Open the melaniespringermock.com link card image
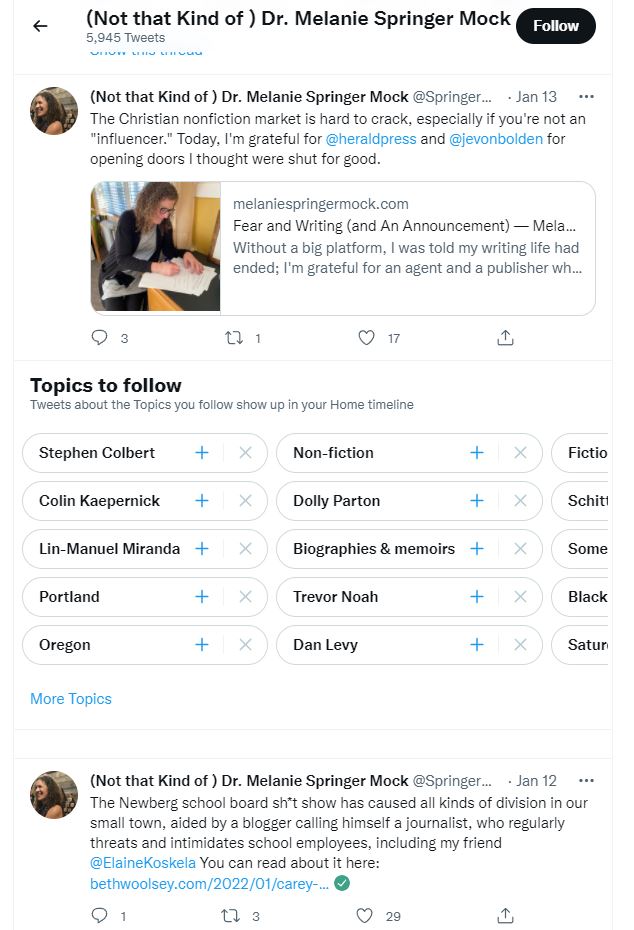Image resolution: width=634 pixels, height=930 pixels. 155,247
